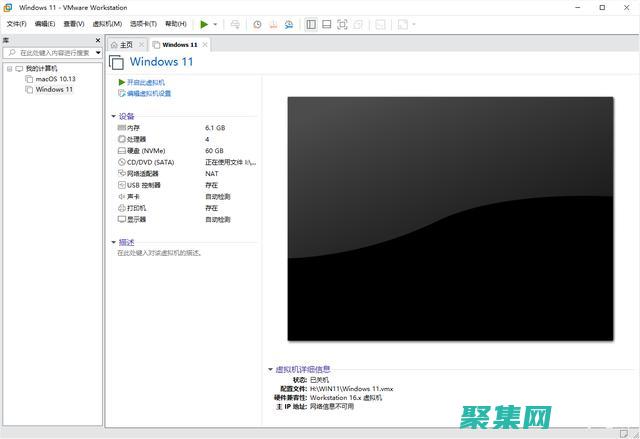Click the library search input field
Viewport: 640px width, 439px height.
coord(52,53)
